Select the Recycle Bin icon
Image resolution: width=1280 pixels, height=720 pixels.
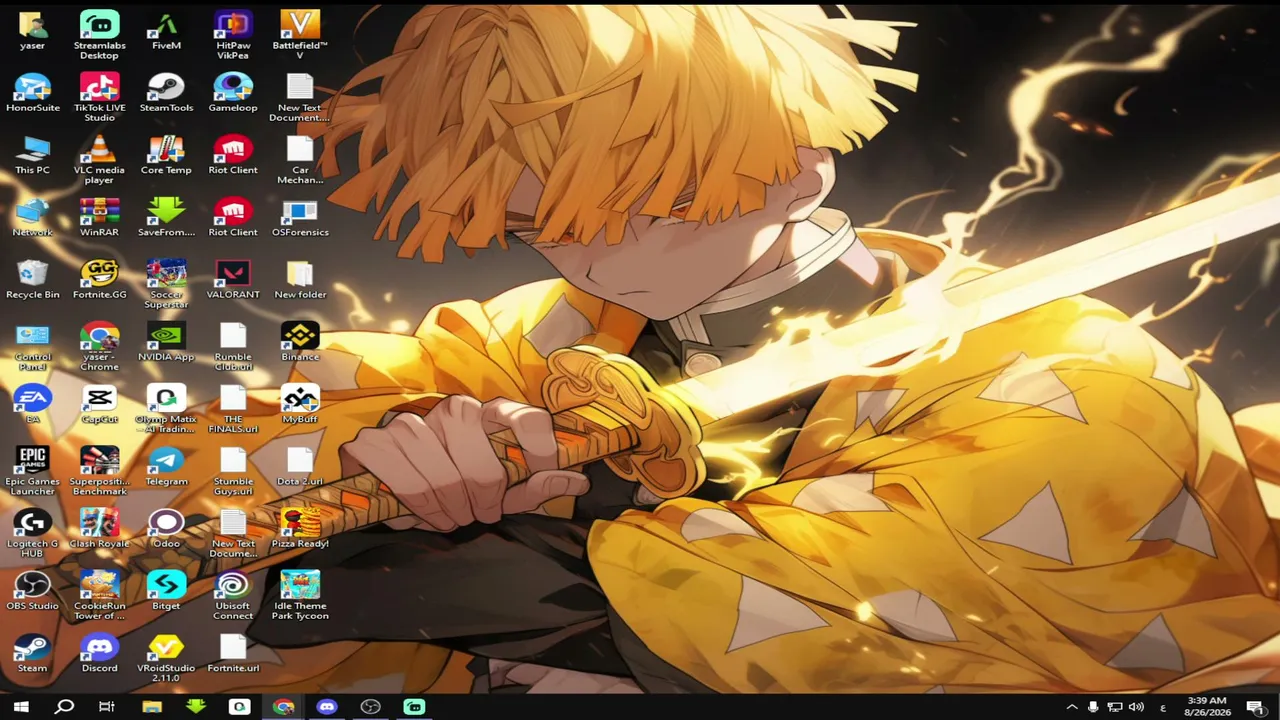tap(32, 279)
